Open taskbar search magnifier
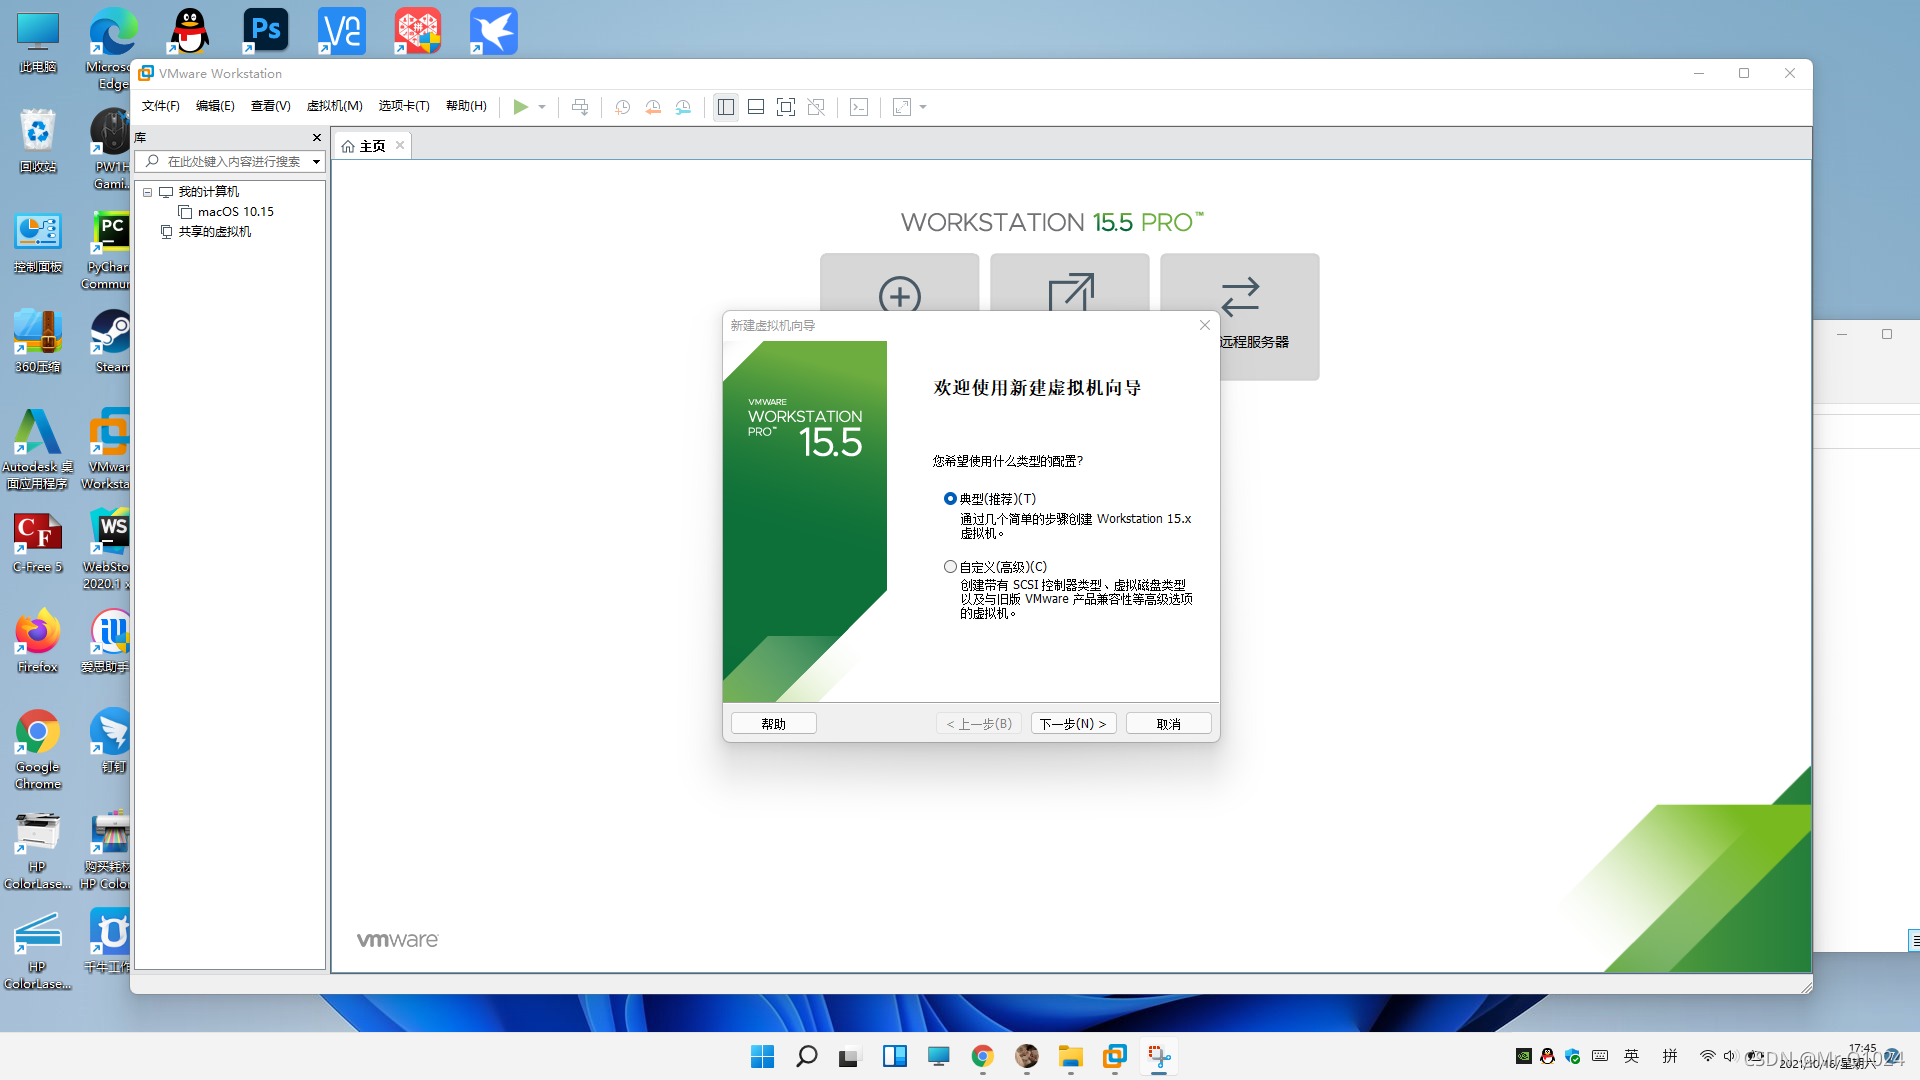This screenshot has height=1080, width=1920. click(x=806, y=1057)
